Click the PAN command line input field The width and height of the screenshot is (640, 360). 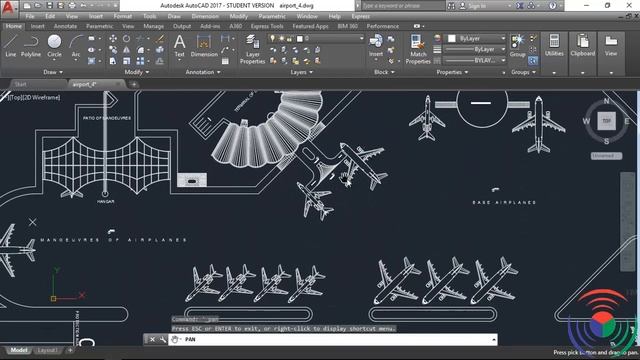pyautogui.click(x=333, y=340)
